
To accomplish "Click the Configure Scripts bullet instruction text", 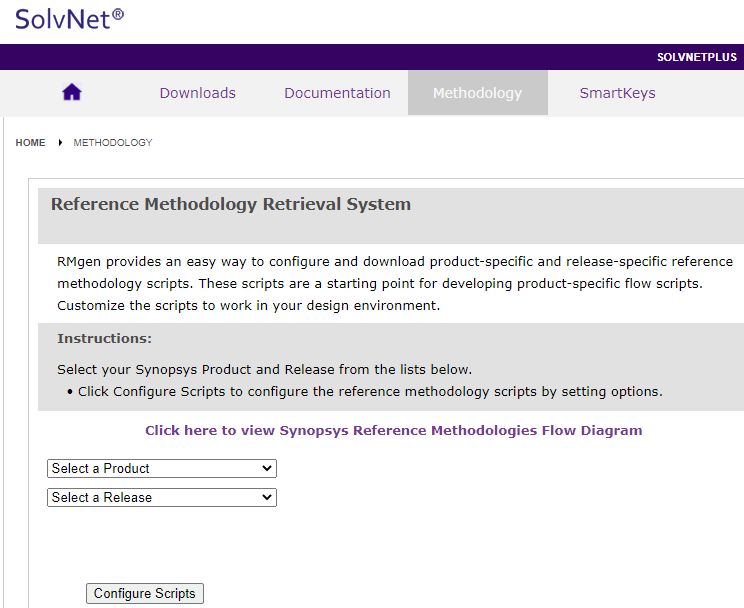I will [x=369, y=391].
